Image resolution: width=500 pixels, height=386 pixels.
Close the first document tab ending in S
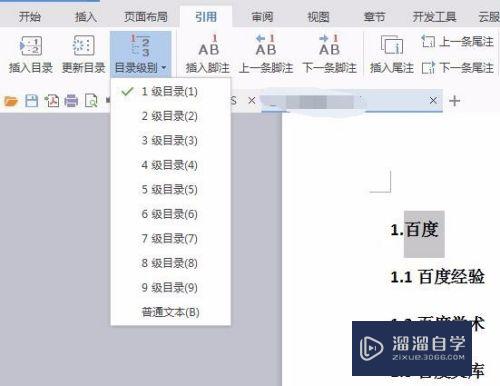tap(252, 100)
